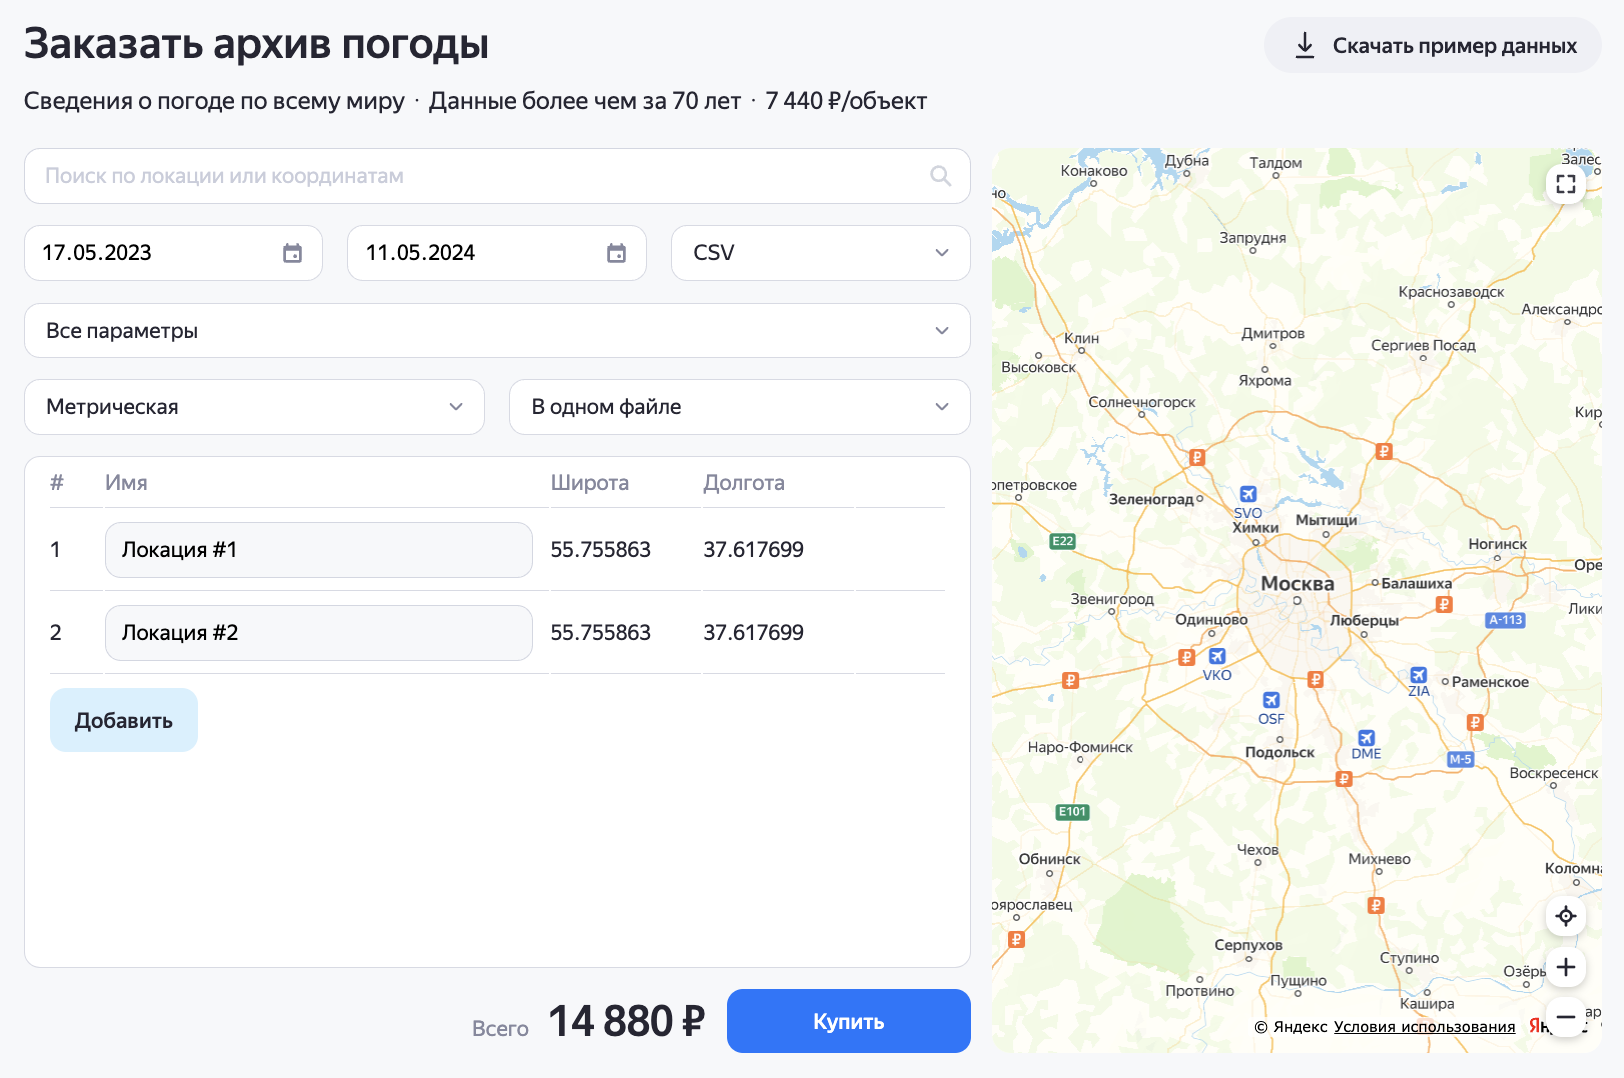The image size is (1624, 1078).
Task: Click the search magnifier icon
Action: click(940, 176)
